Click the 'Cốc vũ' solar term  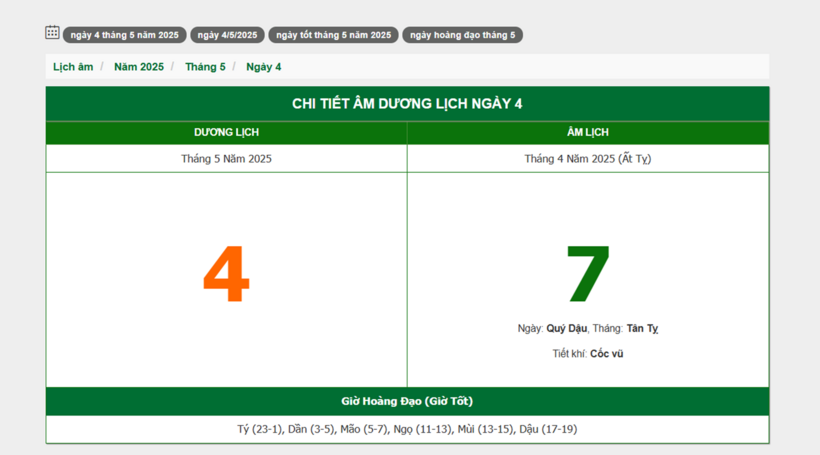click(606, 354)
